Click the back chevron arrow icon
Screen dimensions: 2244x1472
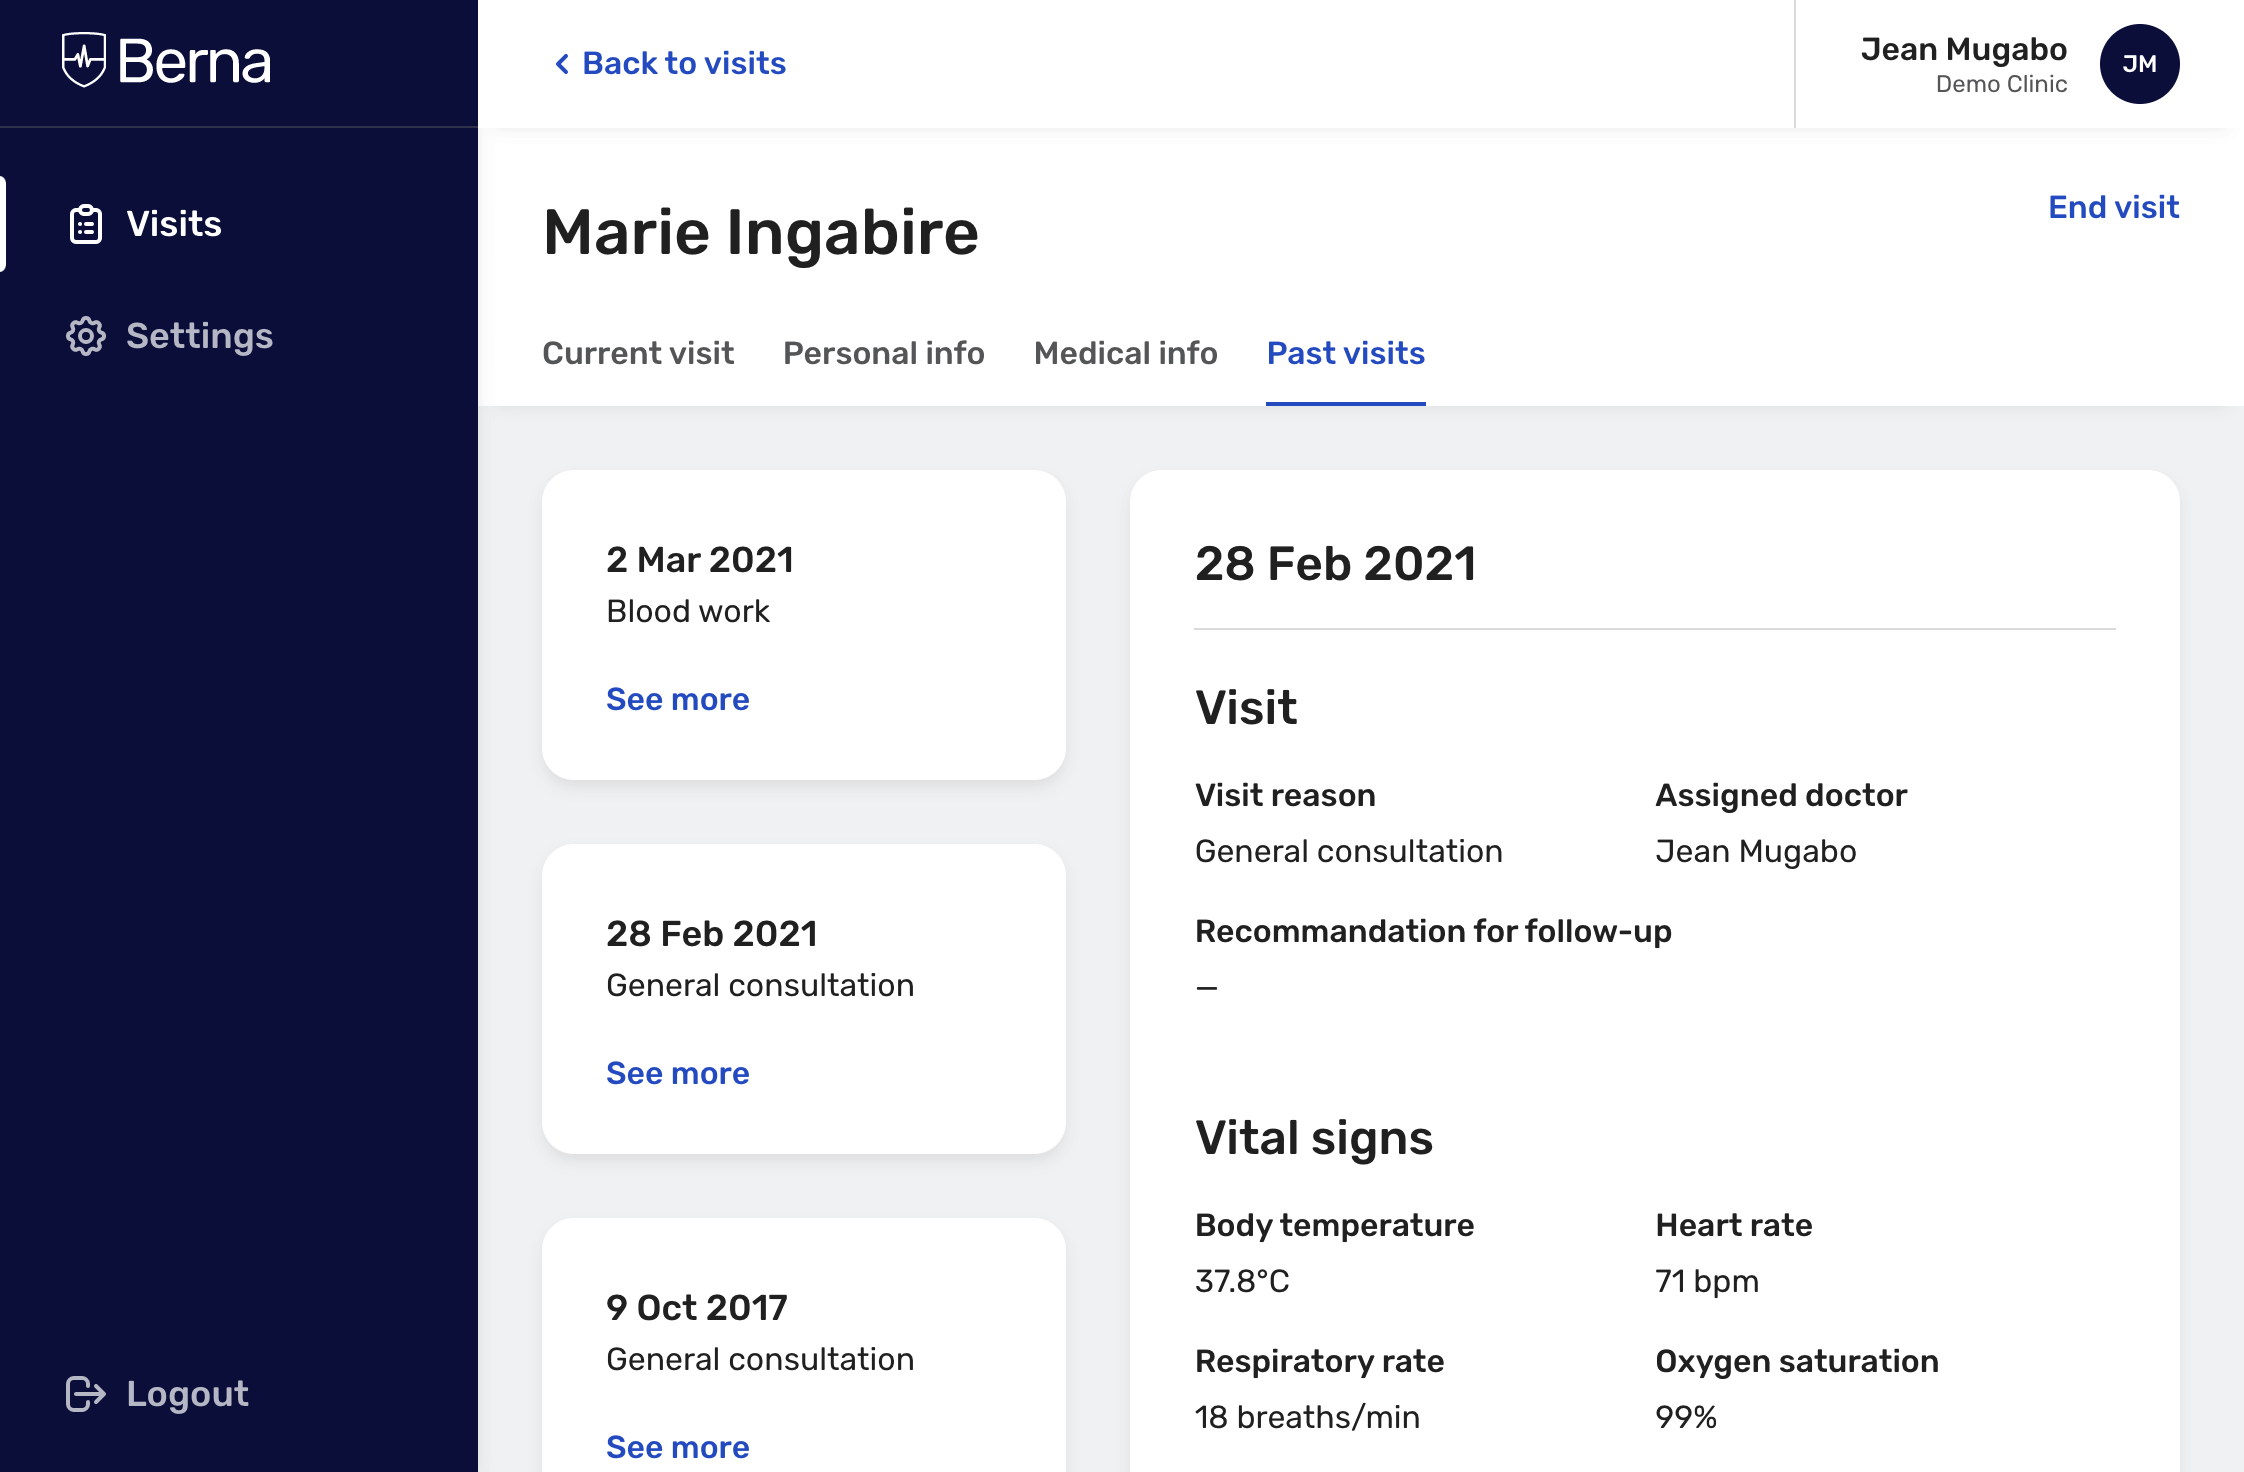(x=562, y=64)
